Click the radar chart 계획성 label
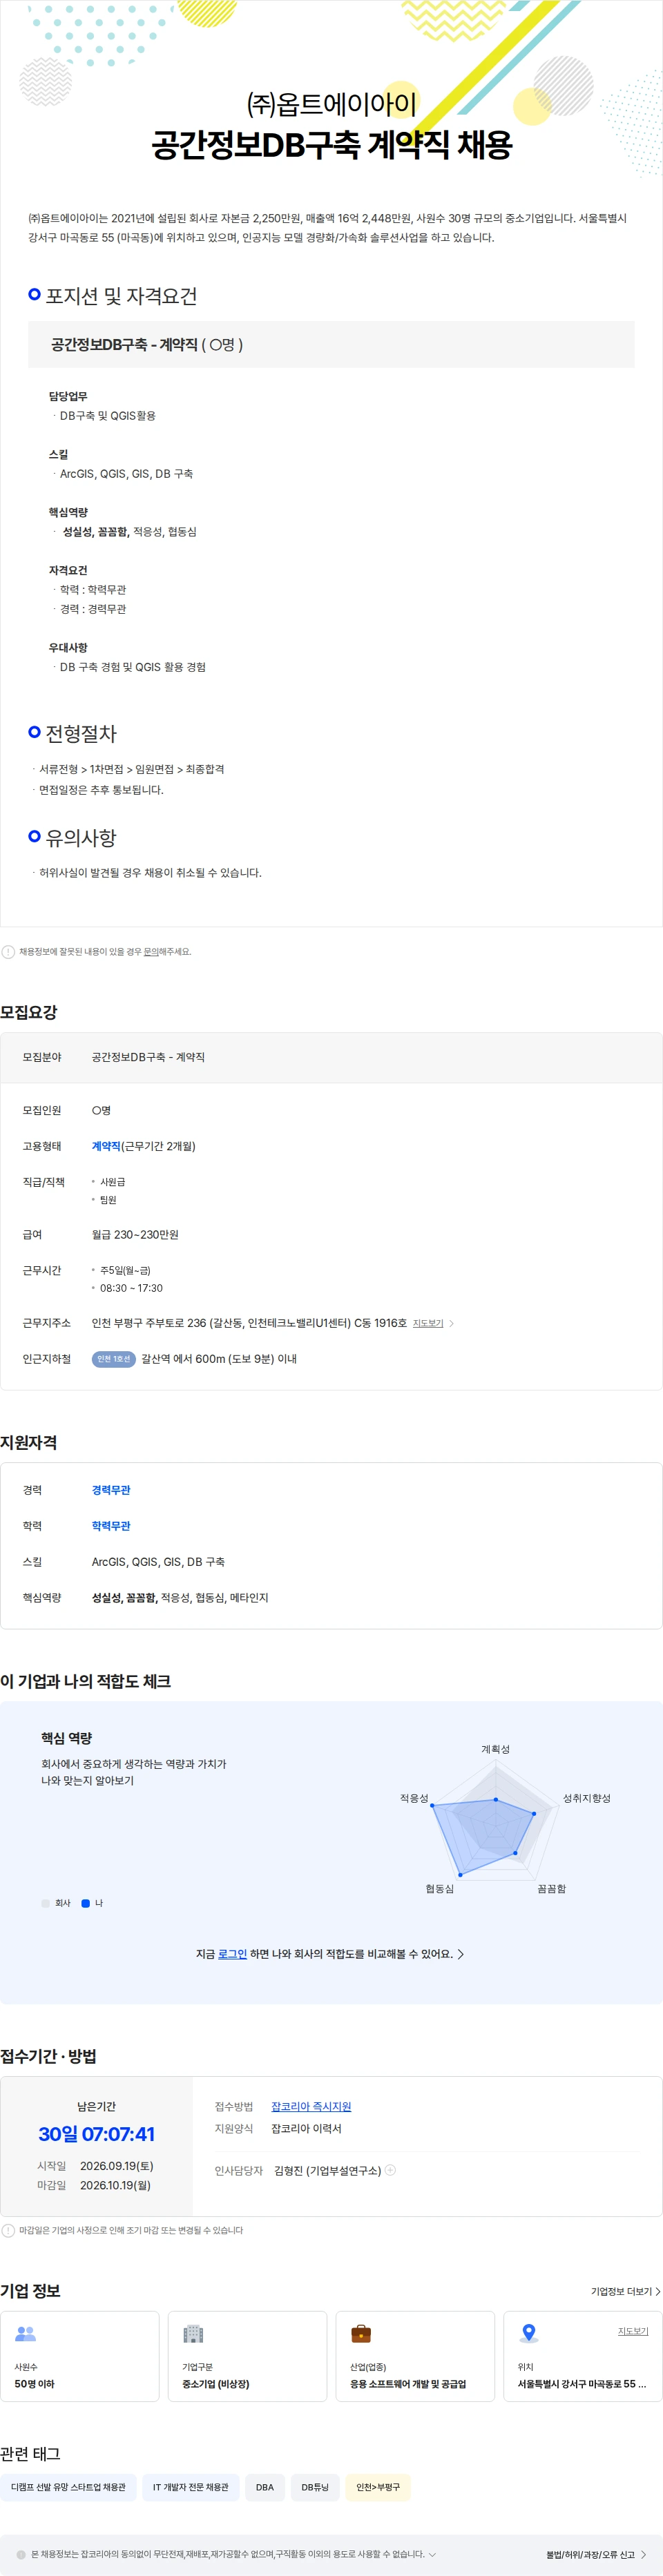 point(495,1749)
